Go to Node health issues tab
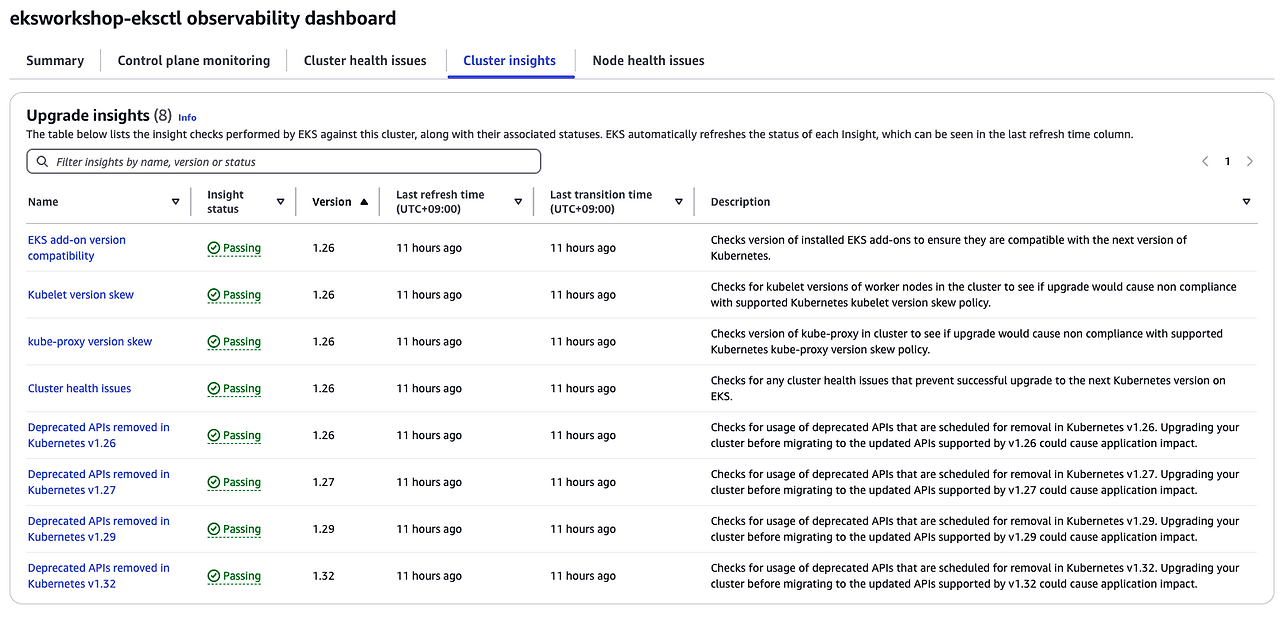 click(648, 60)
